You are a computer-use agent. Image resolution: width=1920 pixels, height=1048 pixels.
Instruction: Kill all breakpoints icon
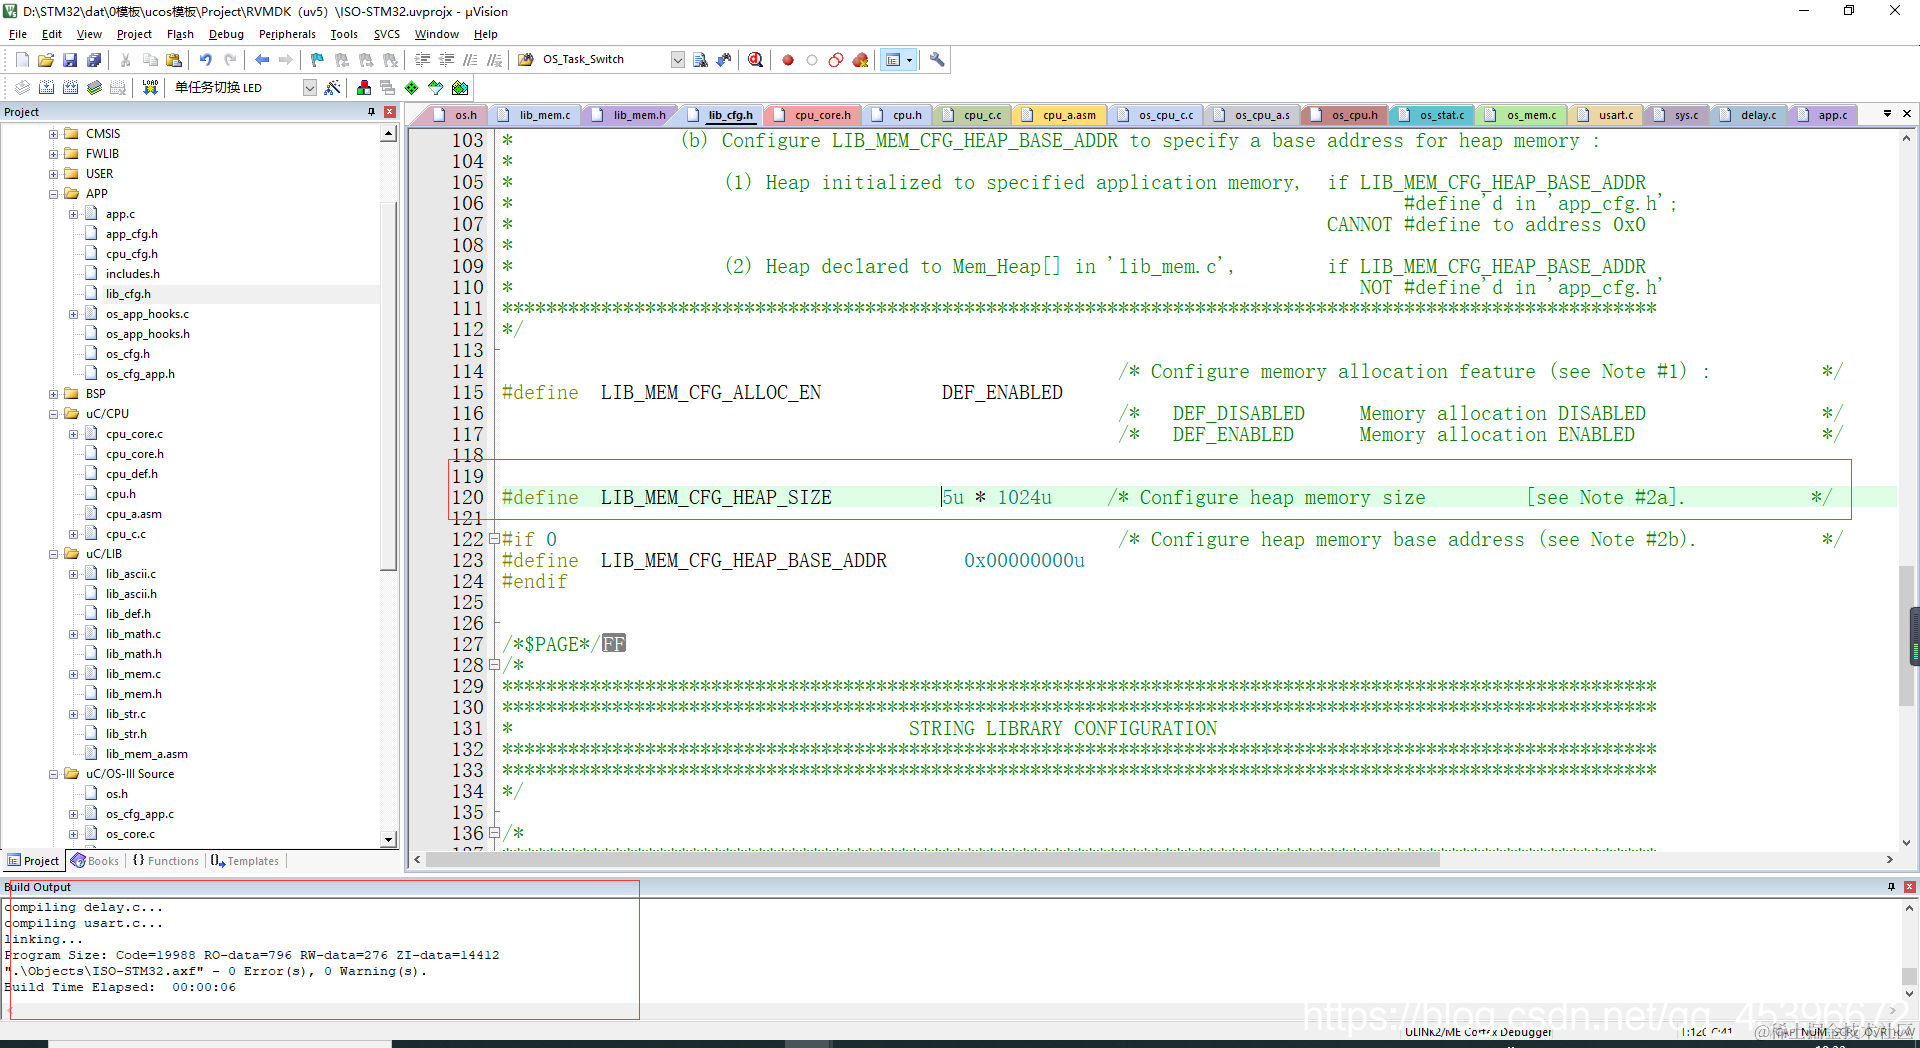click(860, 60)
